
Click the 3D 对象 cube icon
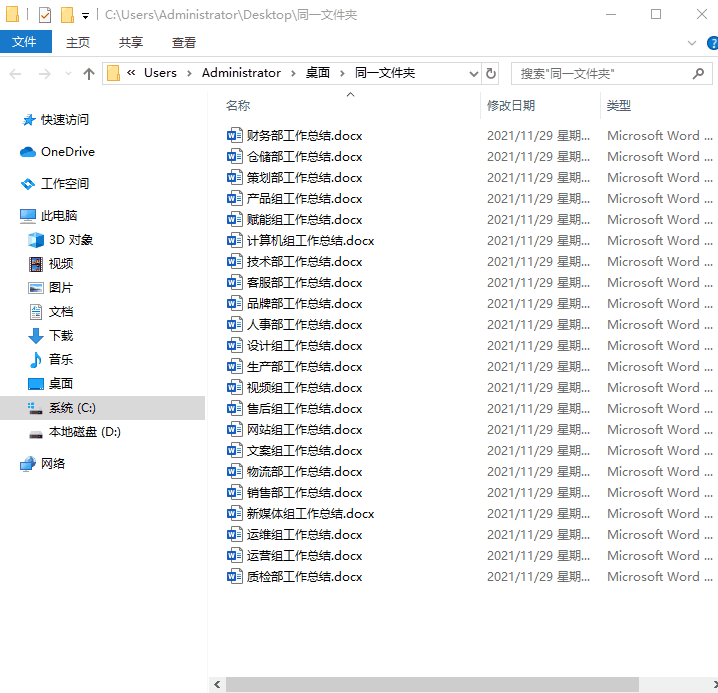pyautogui.click(x=36, y=240)
